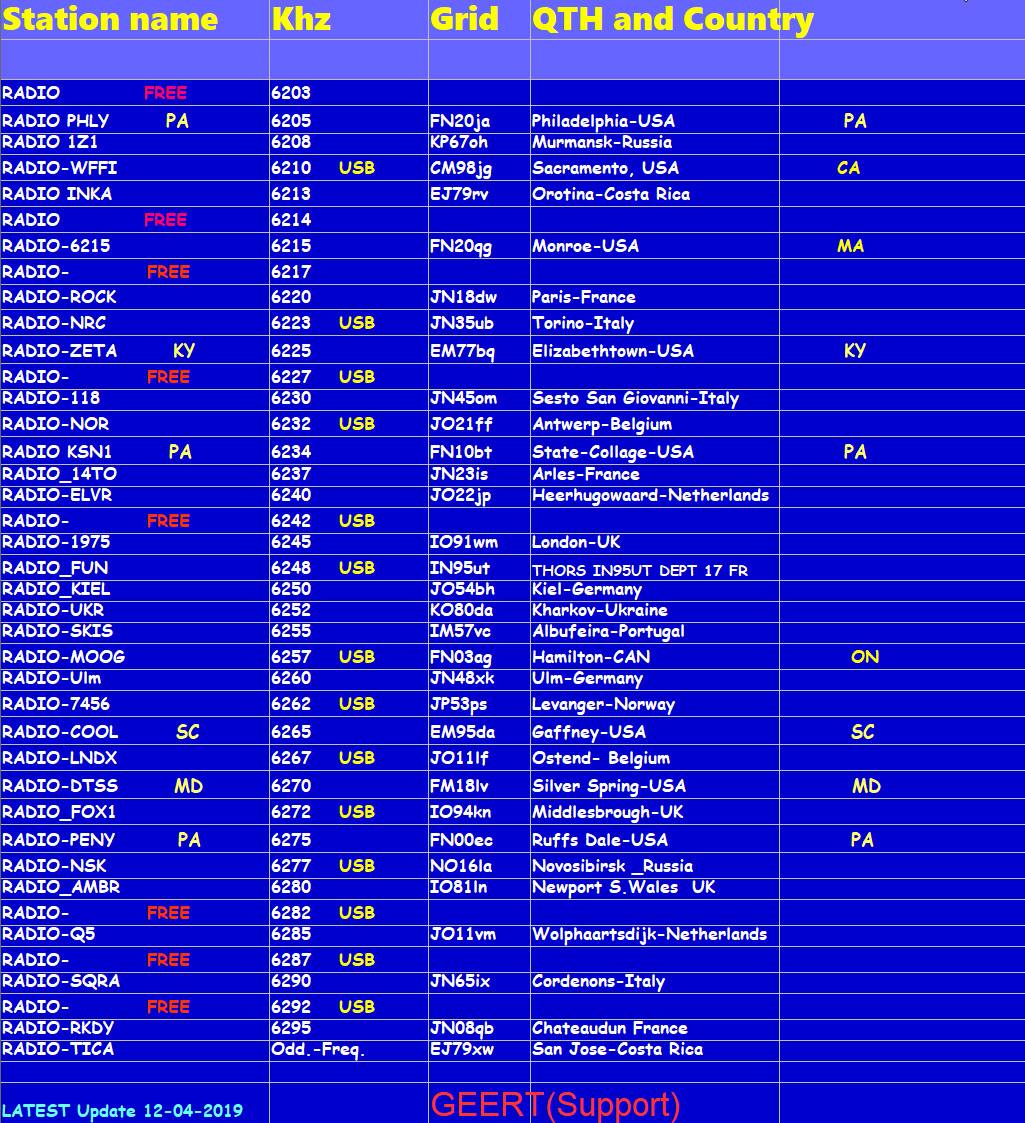Click grid locator EM77bq
The width and height of the screenshot is (1025, 1123).
(461, 351)
